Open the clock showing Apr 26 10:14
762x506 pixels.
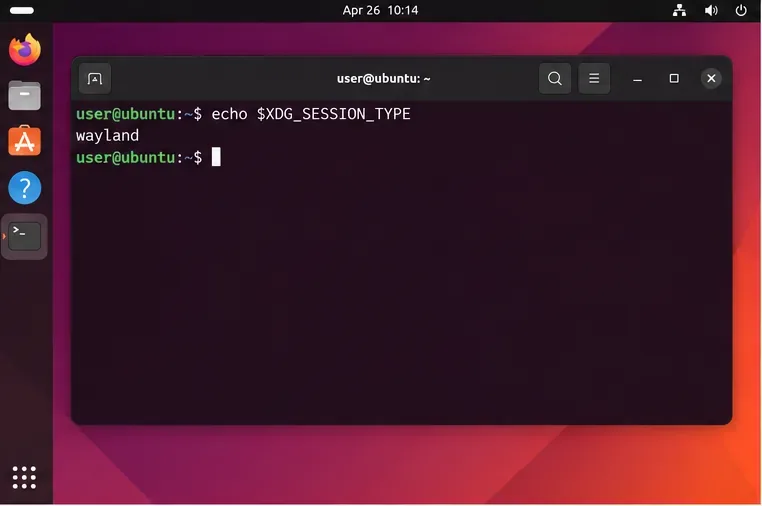tap(380, 10)
